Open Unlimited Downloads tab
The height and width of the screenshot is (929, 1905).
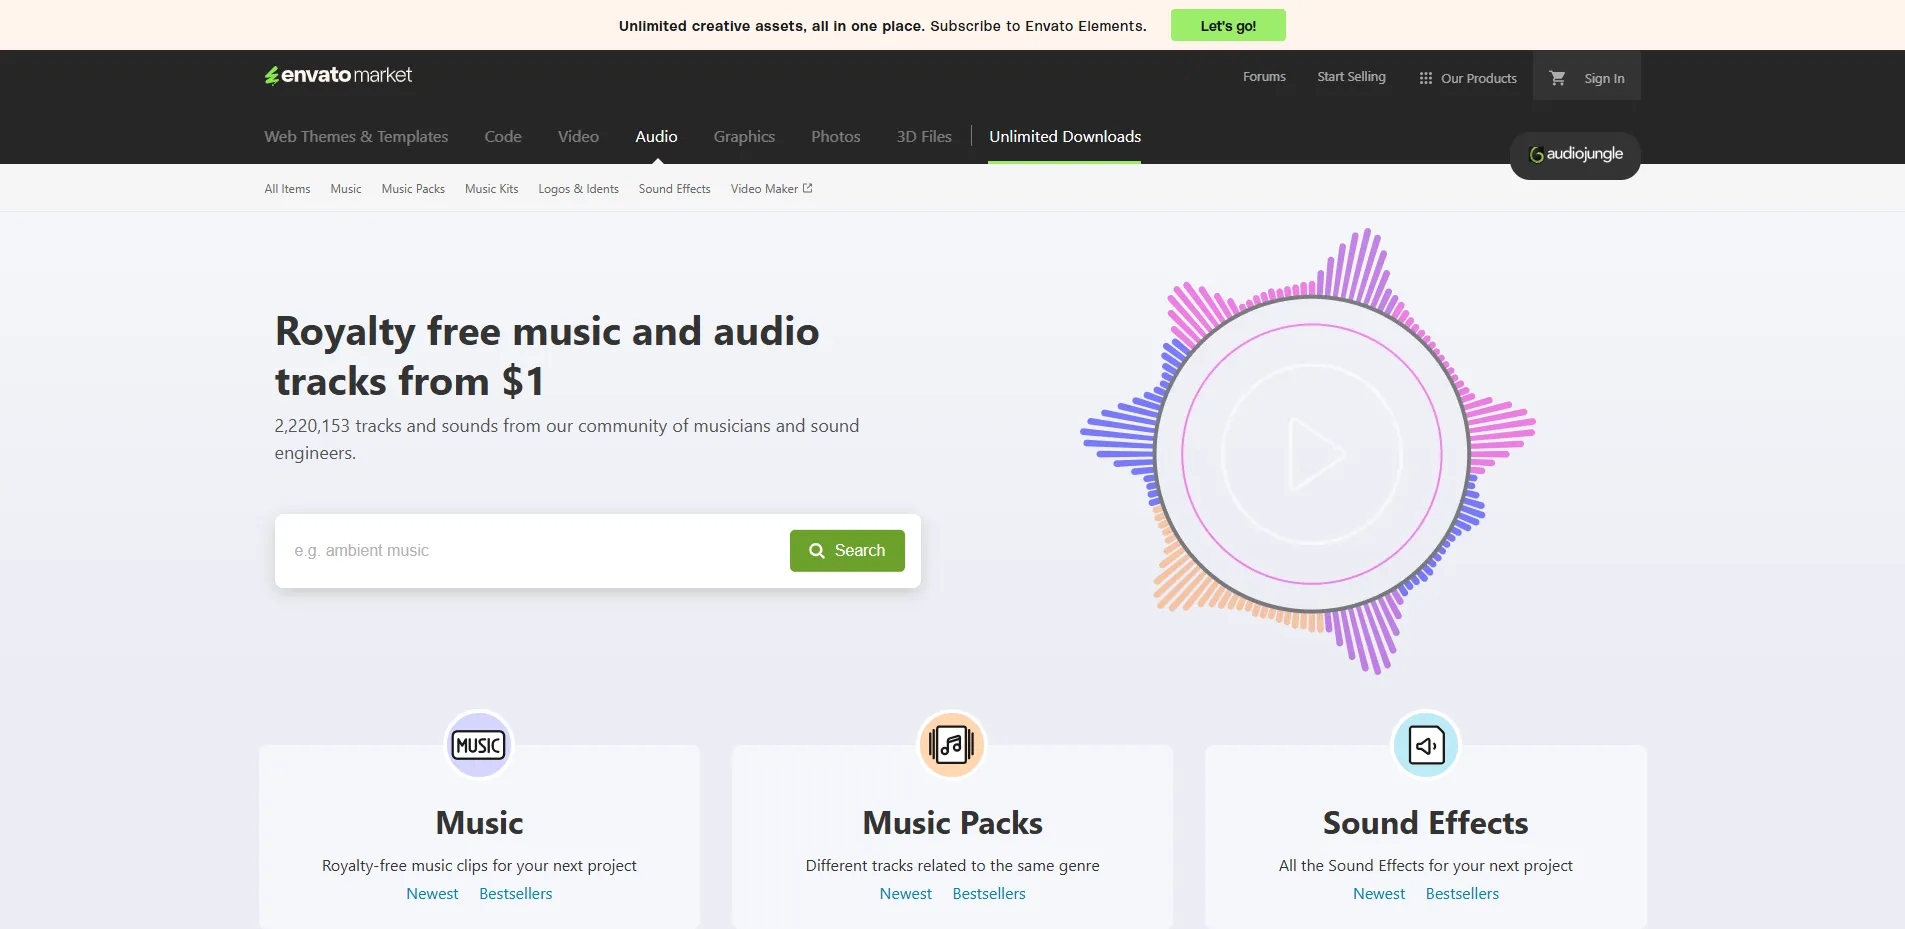point(1065,137)
